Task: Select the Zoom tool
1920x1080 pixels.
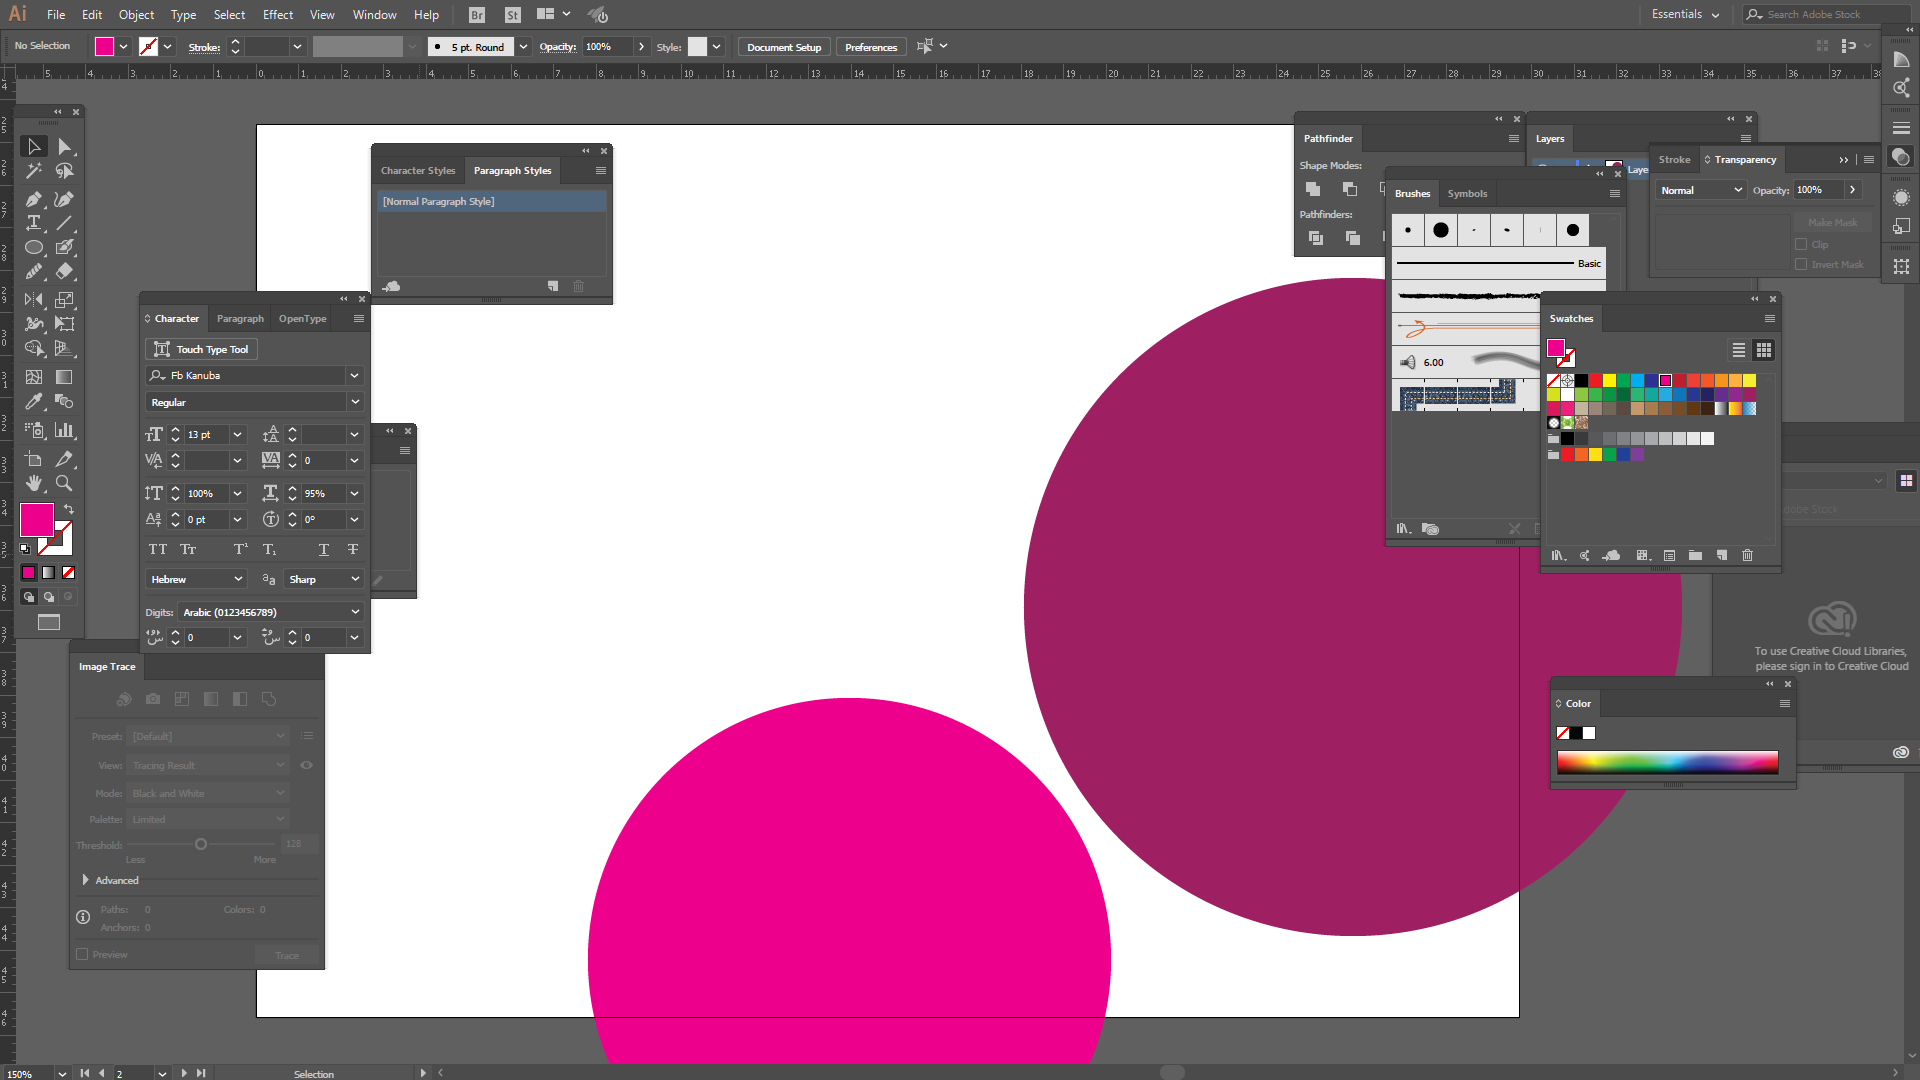Action: [64, 483]
